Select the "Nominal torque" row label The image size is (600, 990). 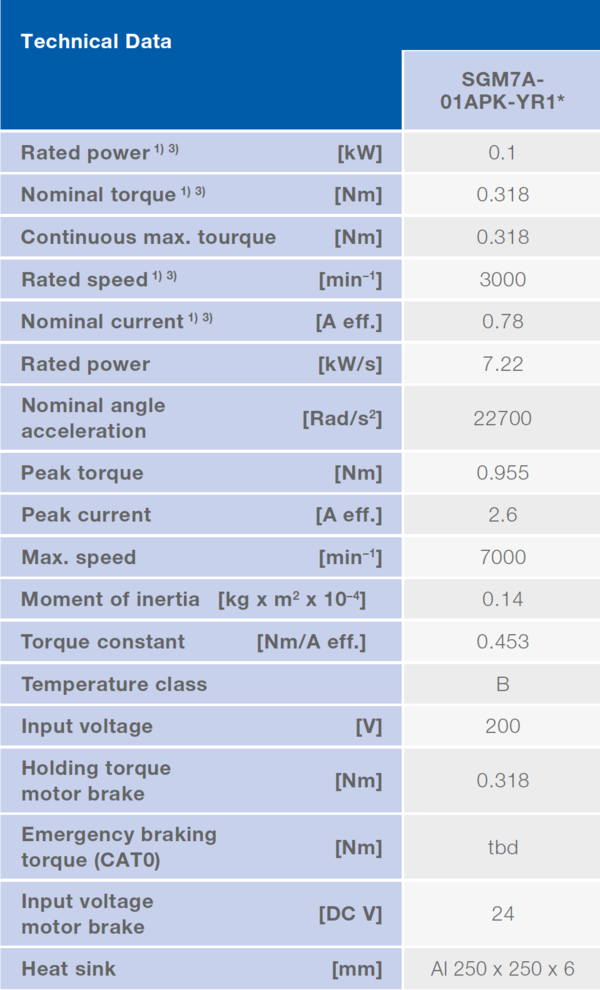point(98,195)
